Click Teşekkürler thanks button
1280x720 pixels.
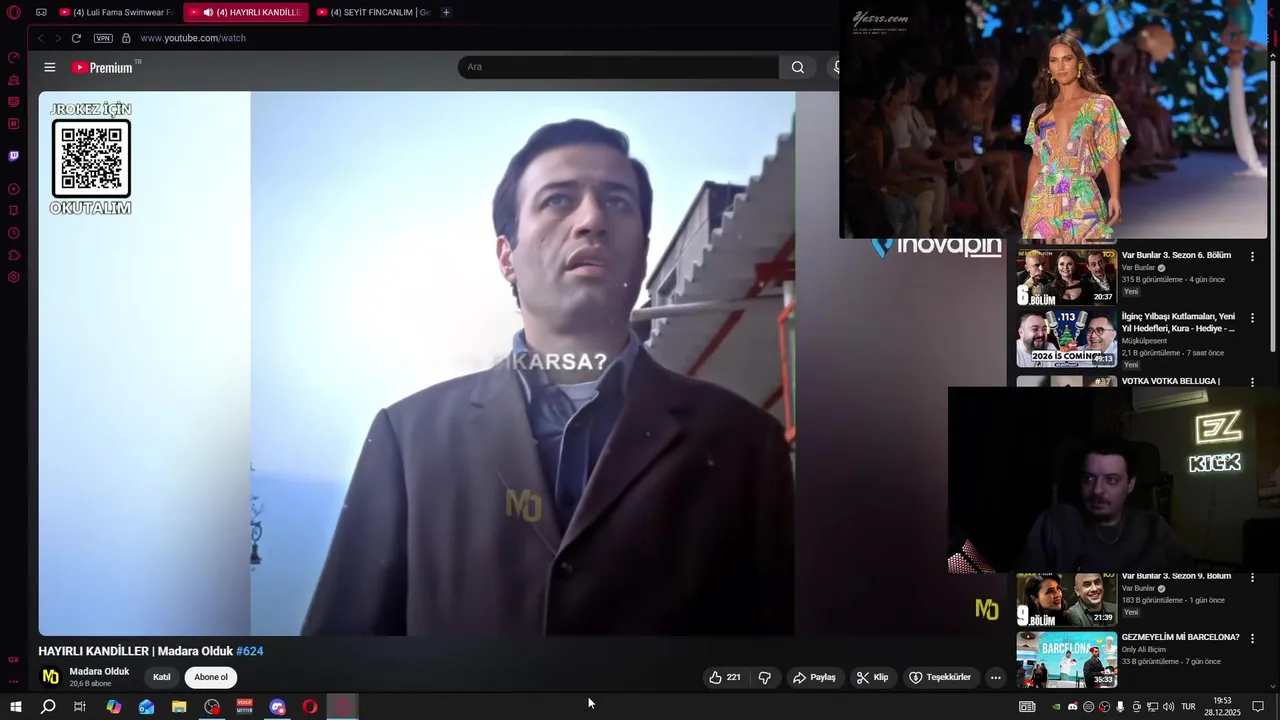coord(940,677)
